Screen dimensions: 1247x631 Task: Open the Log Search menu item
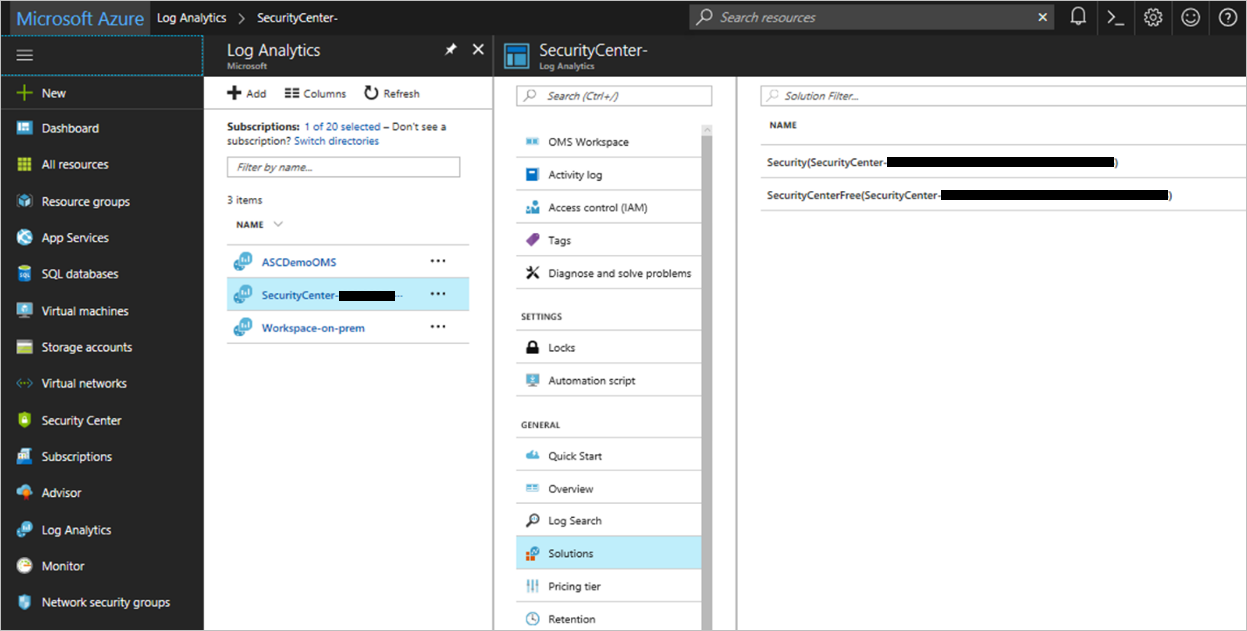[x=574, y=521]
